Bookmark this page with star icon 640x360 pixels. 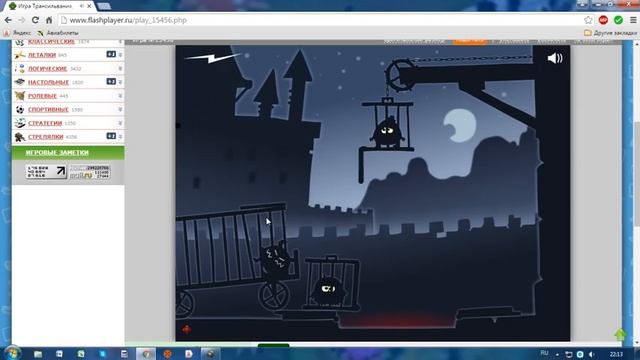(588, 20)
